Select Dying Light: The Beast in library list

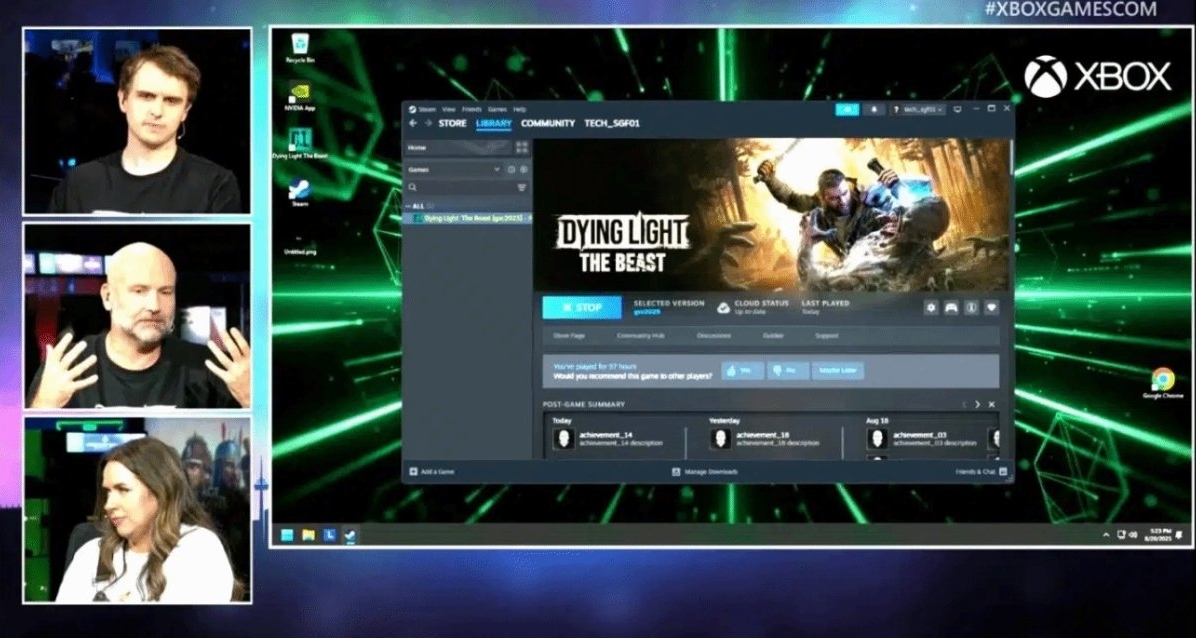[468, 218]
